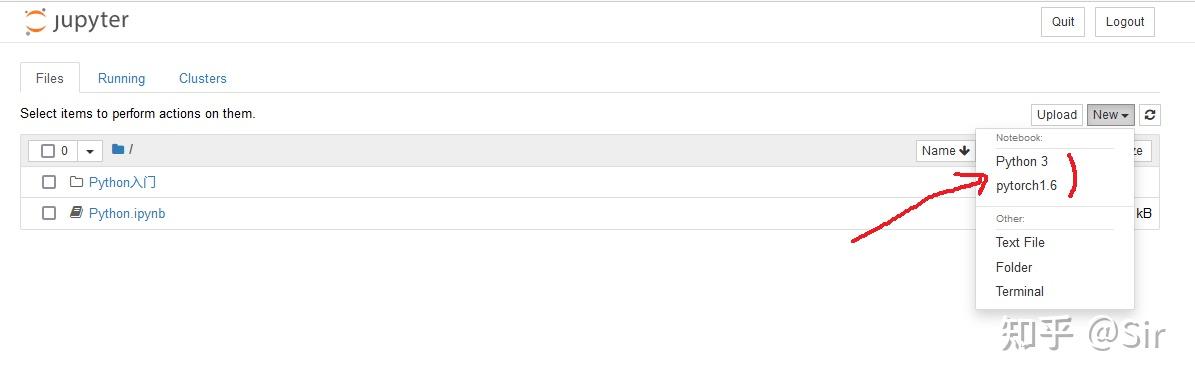Choose Text File from the New menu

(1020, 242)
